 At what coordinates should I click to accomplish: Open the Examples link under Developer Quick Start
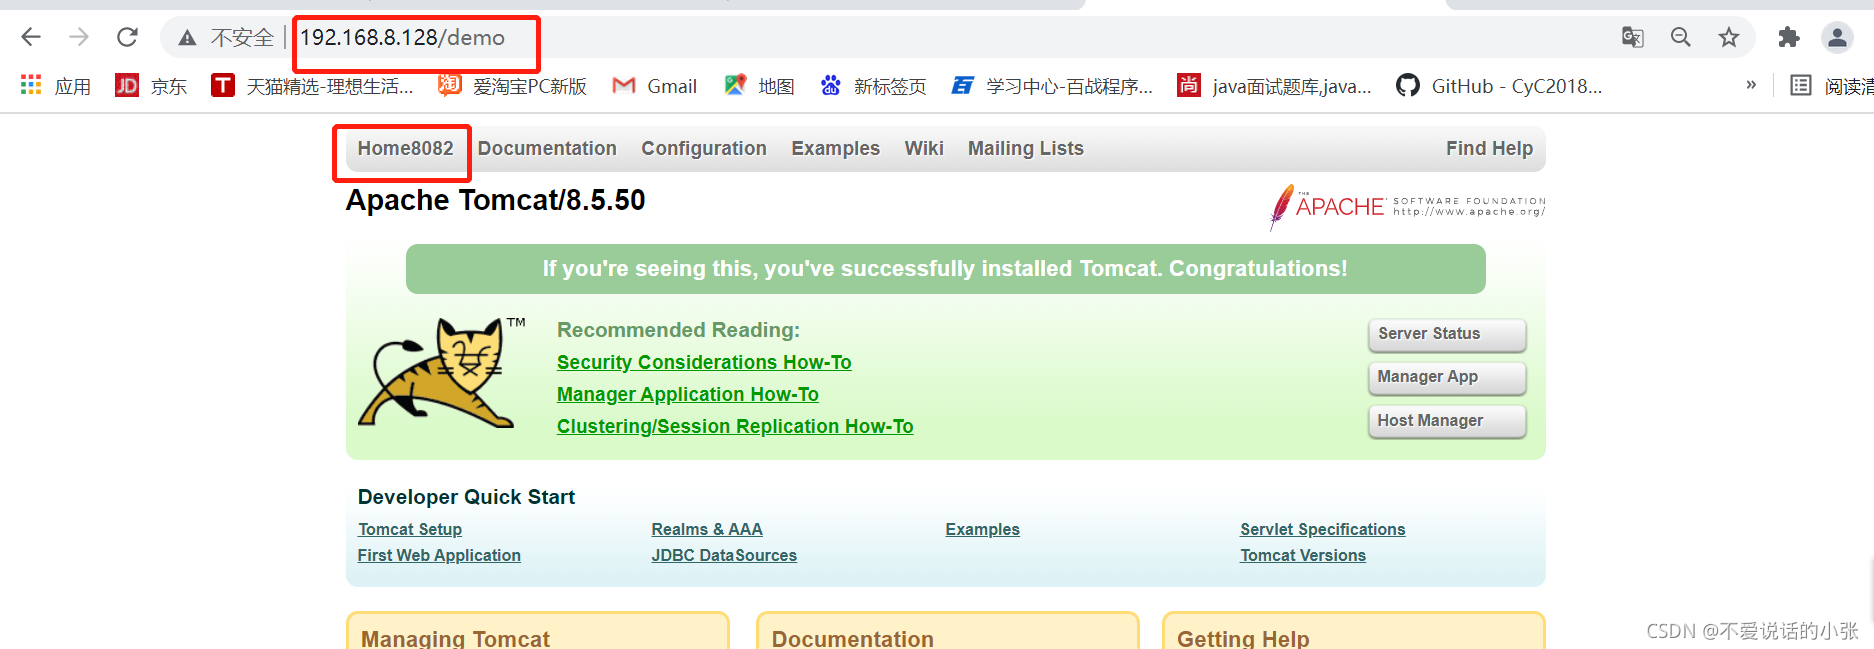coord(983,530)
